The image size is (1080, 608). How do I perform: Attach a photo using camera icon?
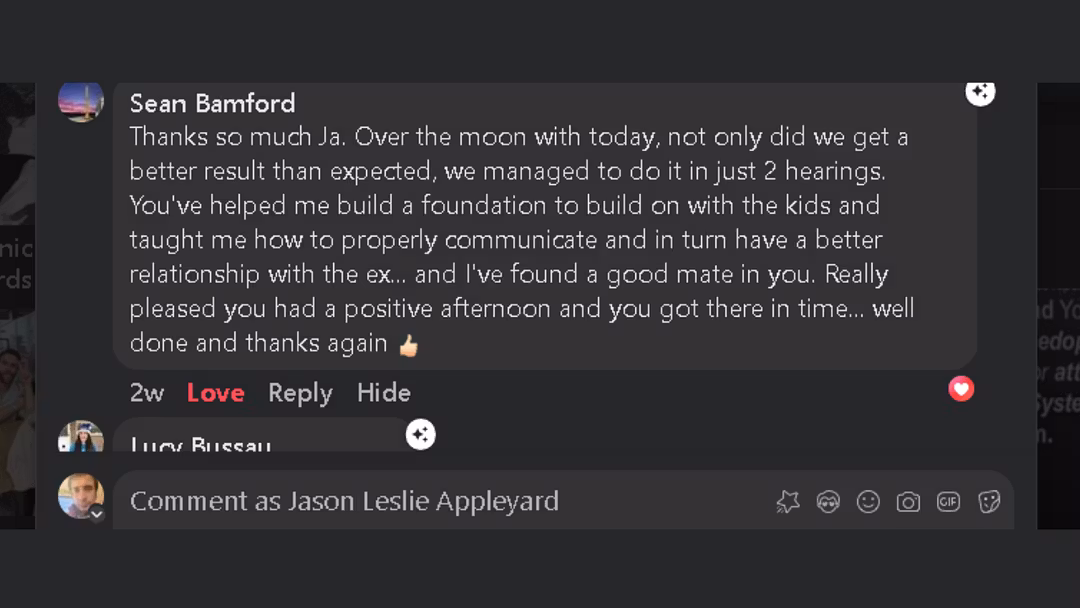pos(908,502)
